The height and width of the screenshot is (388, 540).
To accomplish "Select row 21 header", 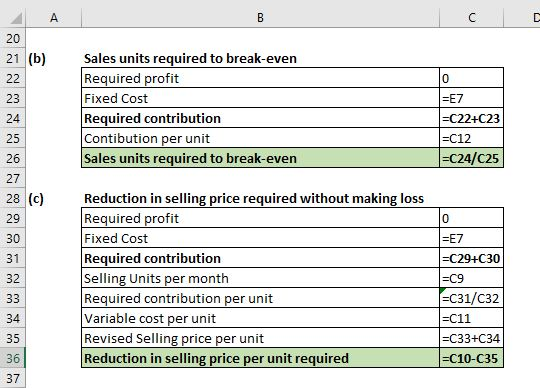I will 13,59.
